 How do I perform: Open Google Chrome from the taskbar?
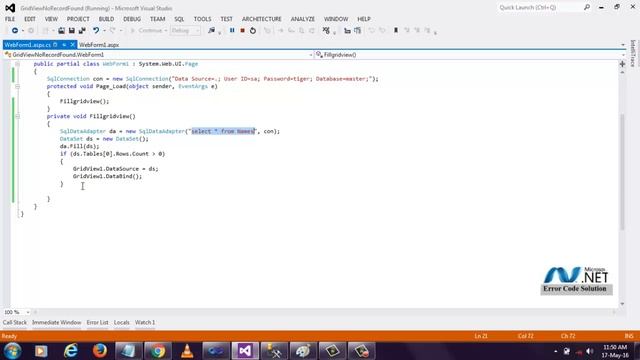coord(158,351)
